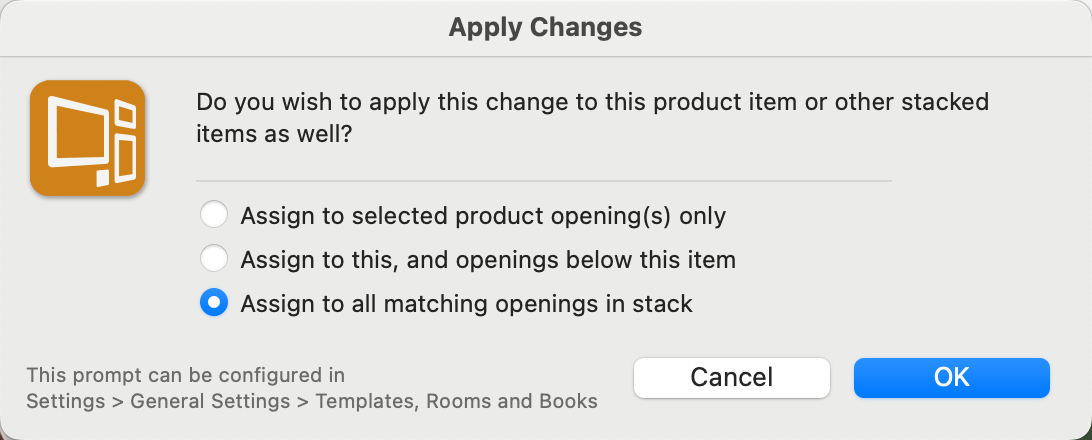Click 'Templates, Rooms and Books' in the footer

456,402
